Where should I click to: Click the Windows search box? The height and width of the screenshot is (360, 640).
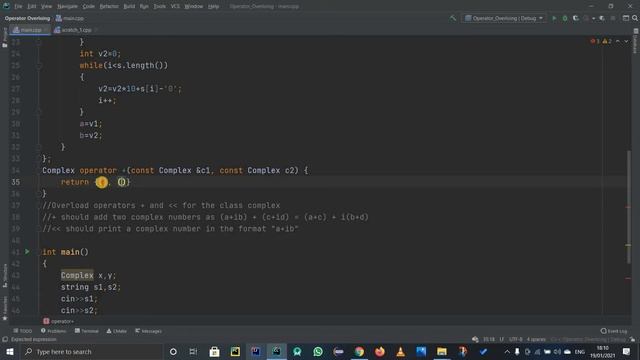(92, 351)
